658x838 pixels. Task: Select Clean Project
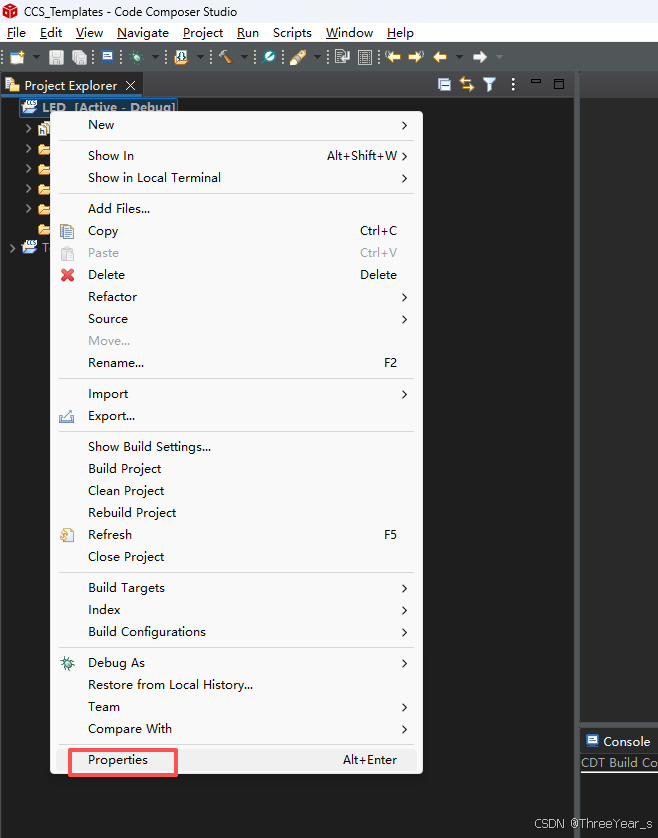click(x=236, y=491)
